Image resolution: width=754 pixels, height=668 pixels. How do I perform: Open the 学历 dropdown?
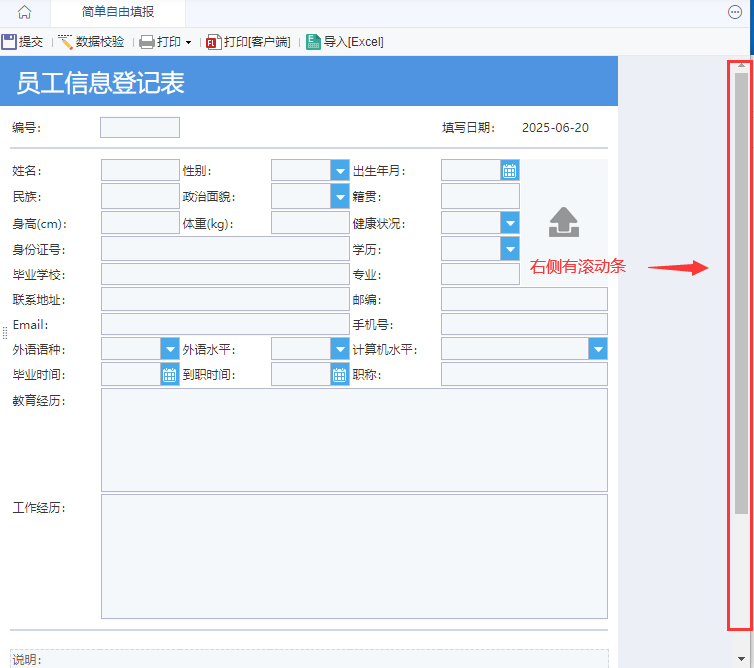pyautogui.click(x=510, y=249)
